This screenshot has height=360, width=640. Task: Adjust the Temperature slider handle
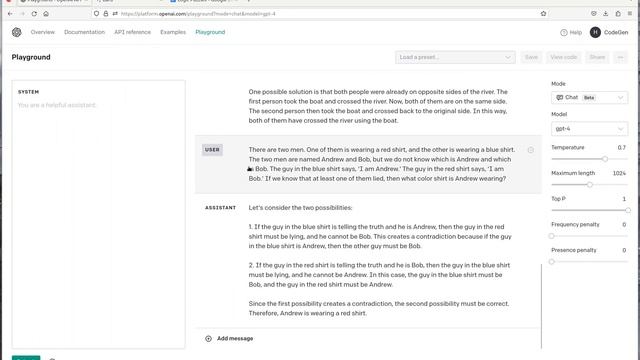(x=605, y=159)
